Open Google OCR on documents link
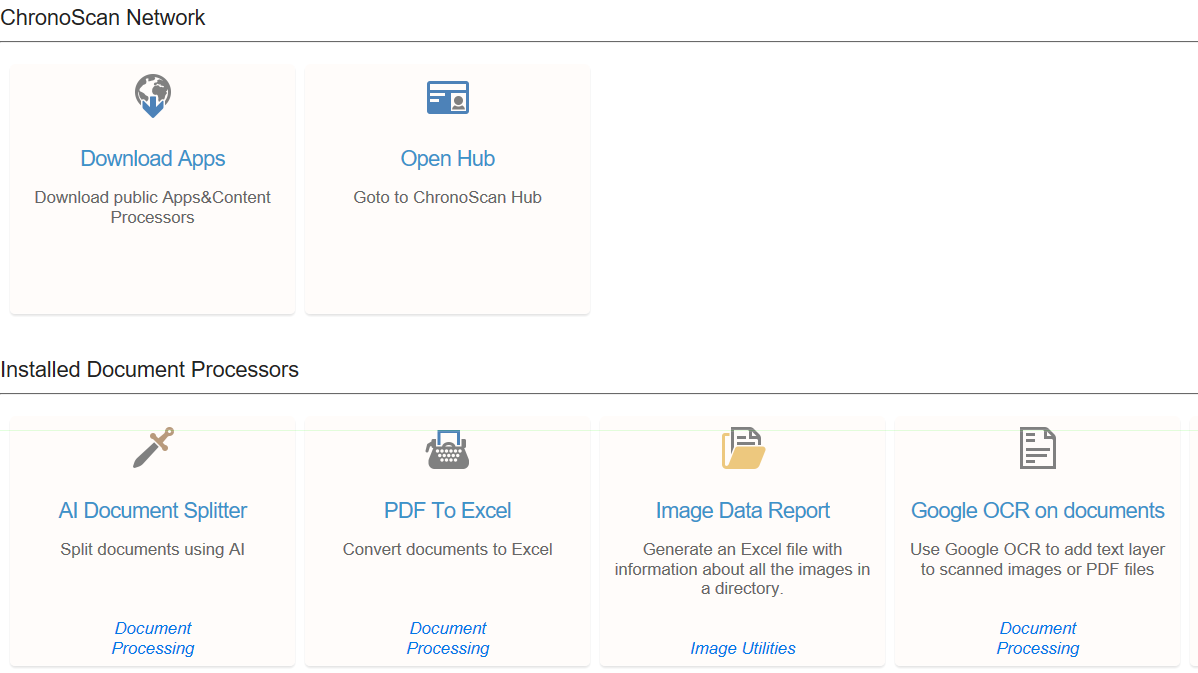 pyautogui.click(x=1038, y=510)
